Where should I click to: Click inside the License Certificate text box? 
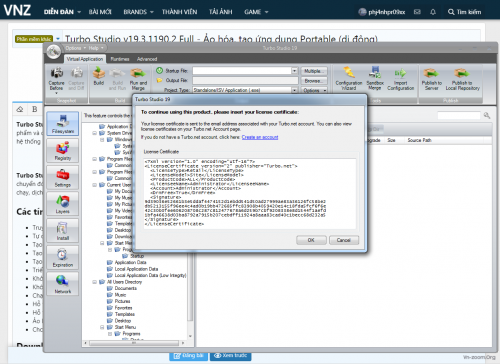tap(250, 193)
